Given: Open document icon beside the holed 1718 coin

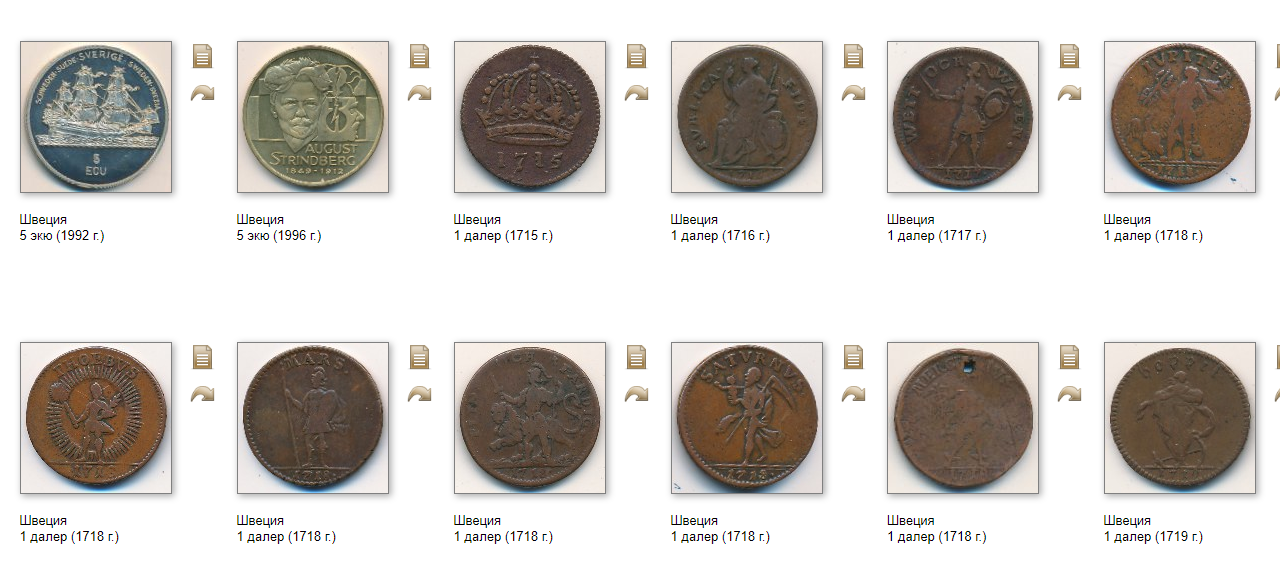Looking at the screenshot, I should (x=1070, y=357).
